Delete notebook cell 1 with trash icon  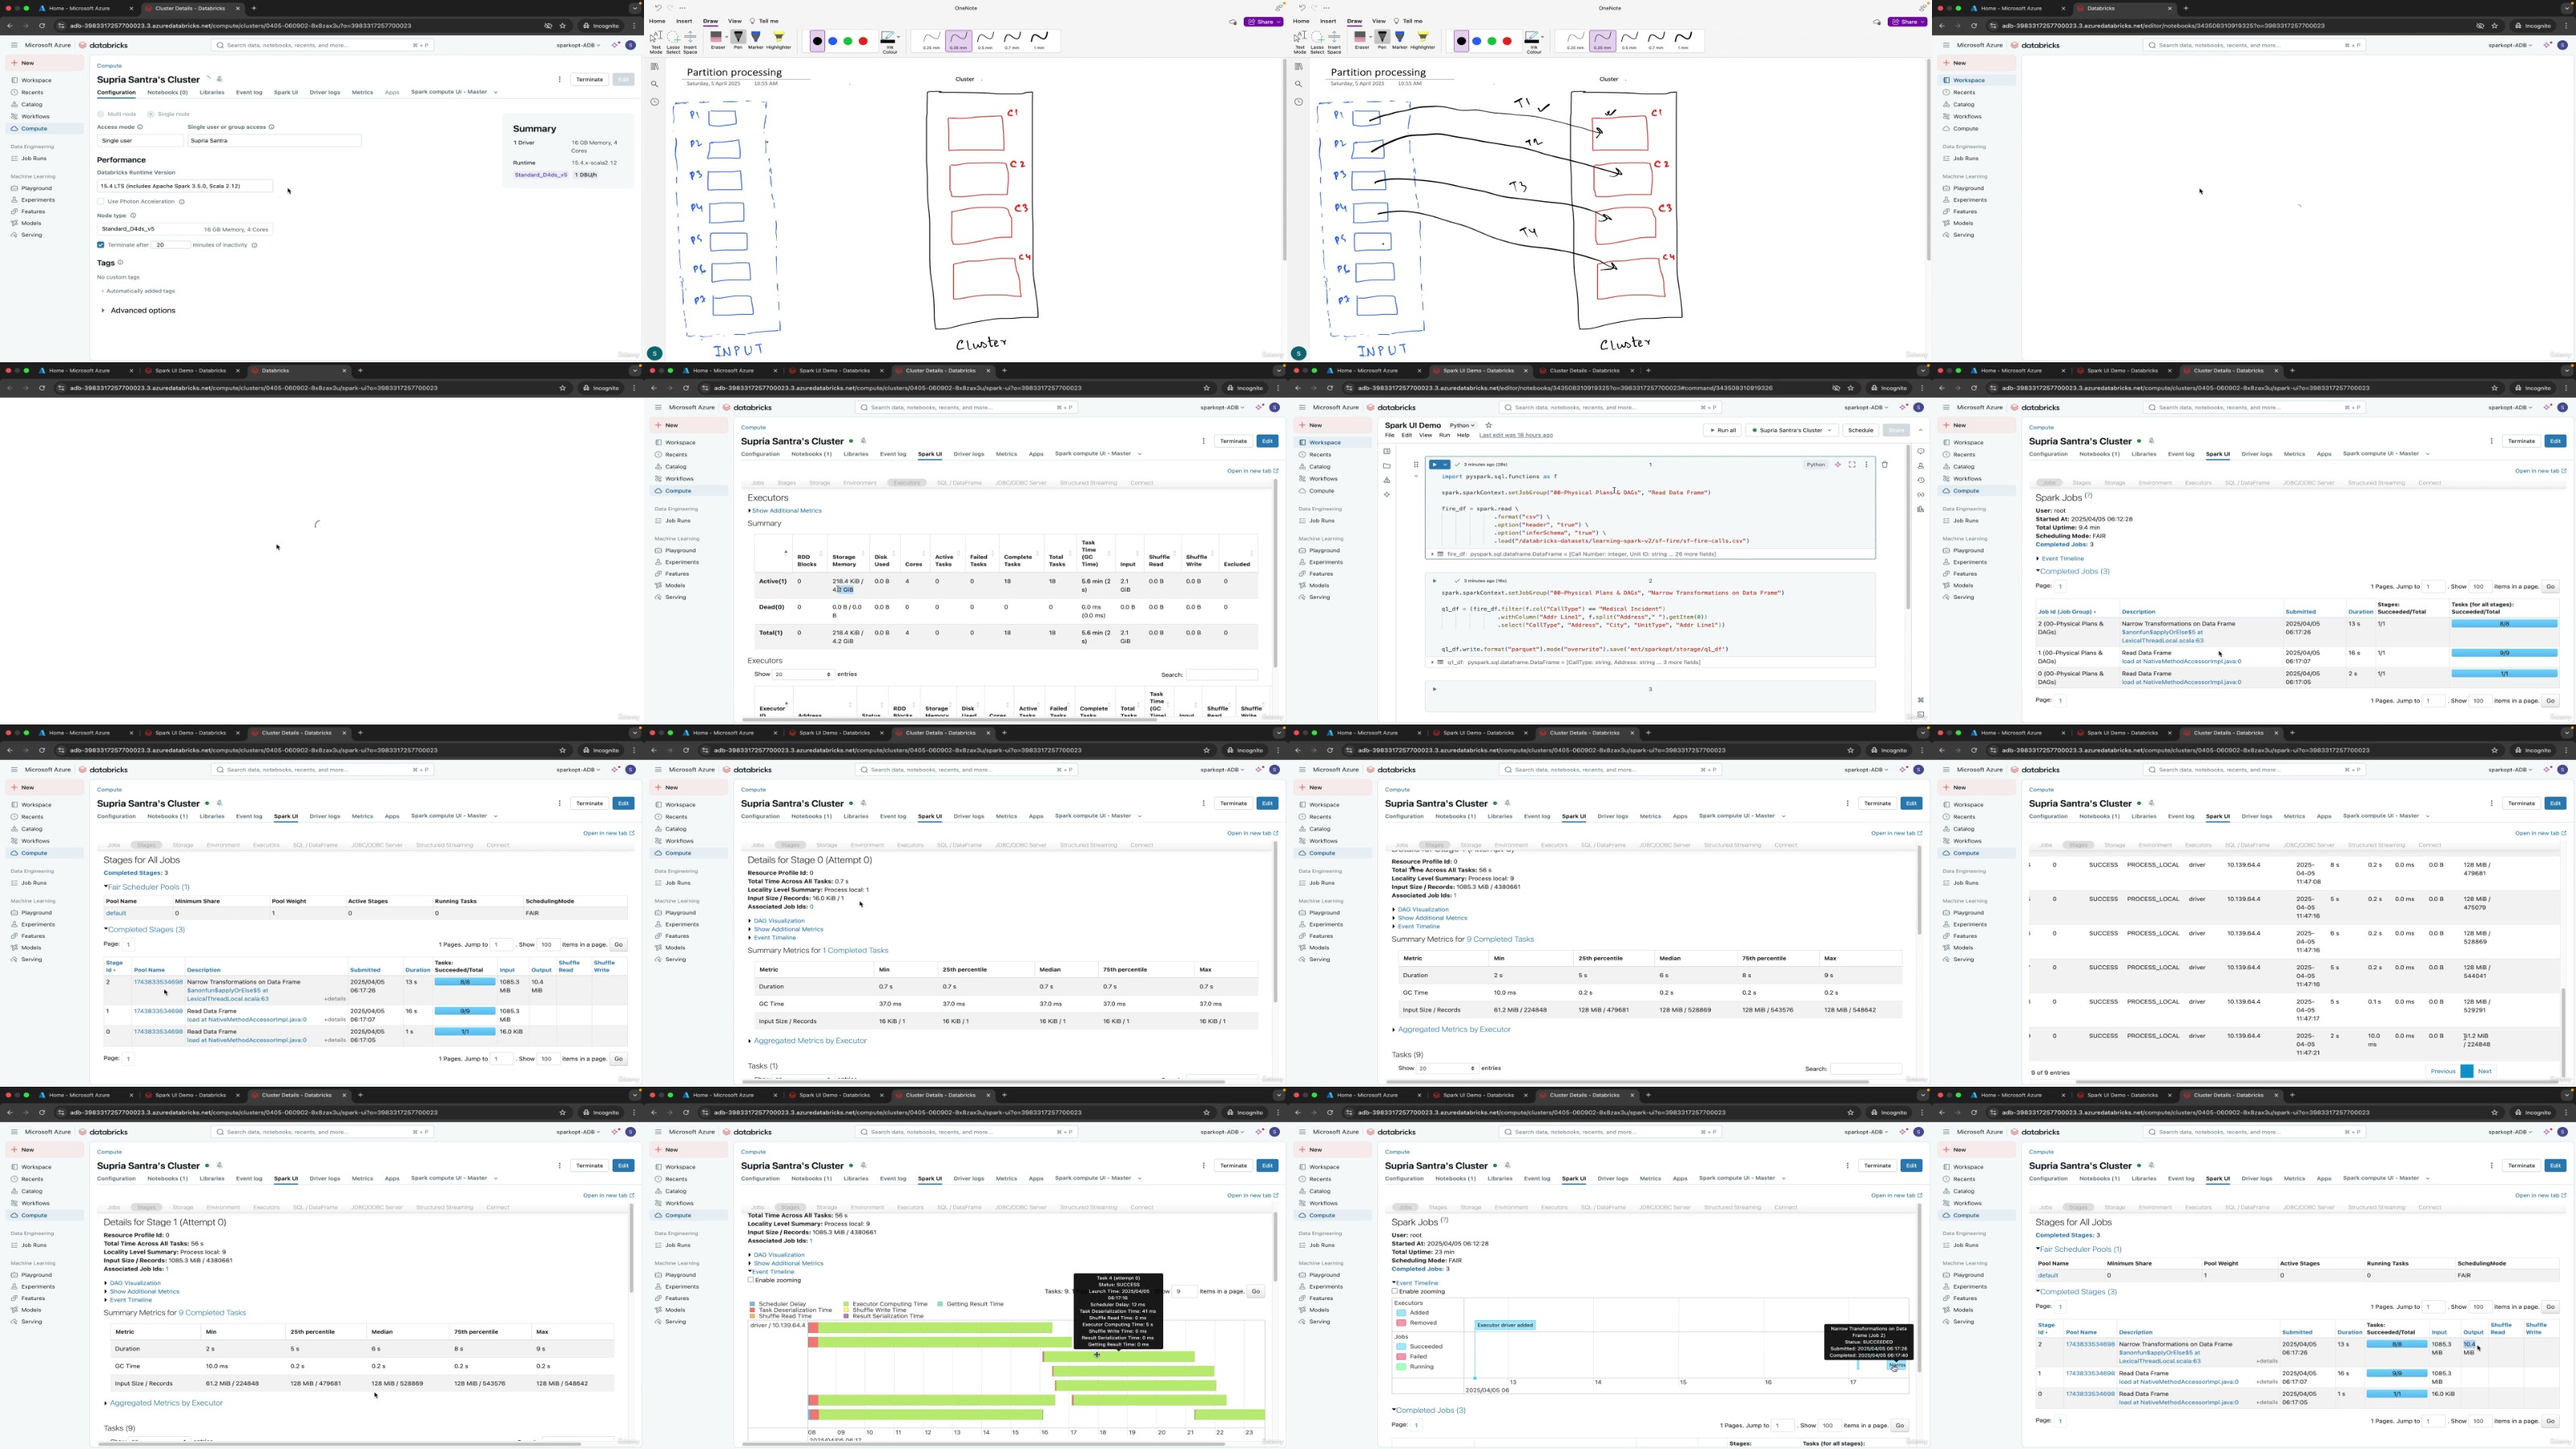click(1884, 464)
